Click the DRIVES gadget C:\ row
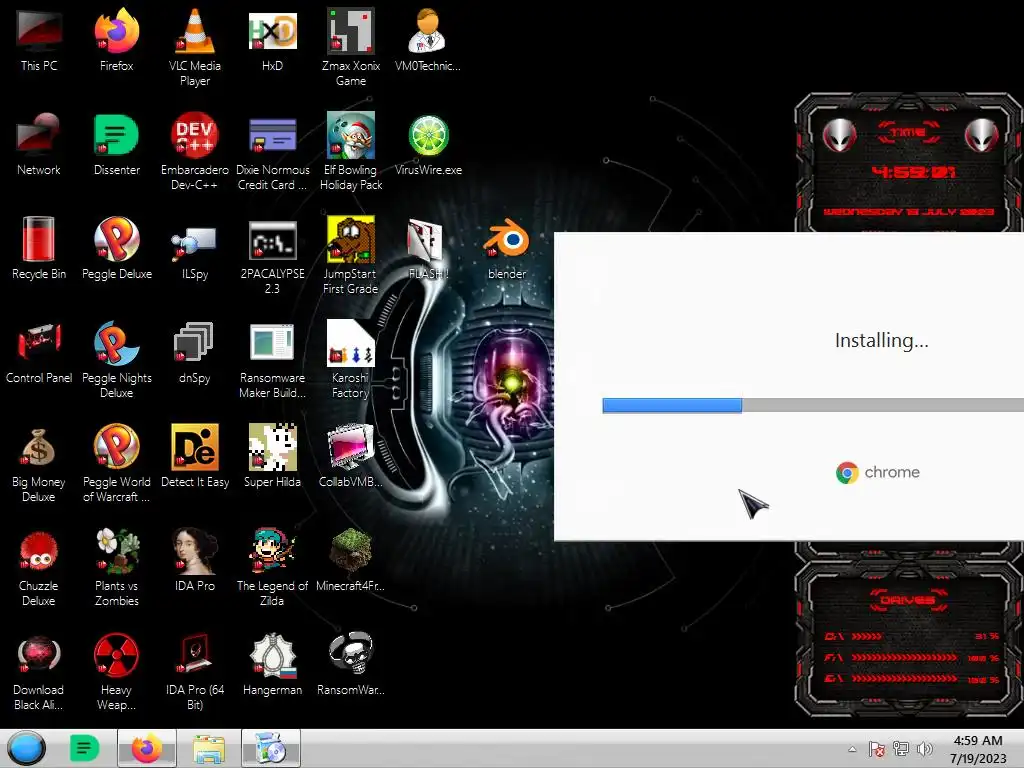The height and width of the screenshot is (768, 1024). point(912,636)
